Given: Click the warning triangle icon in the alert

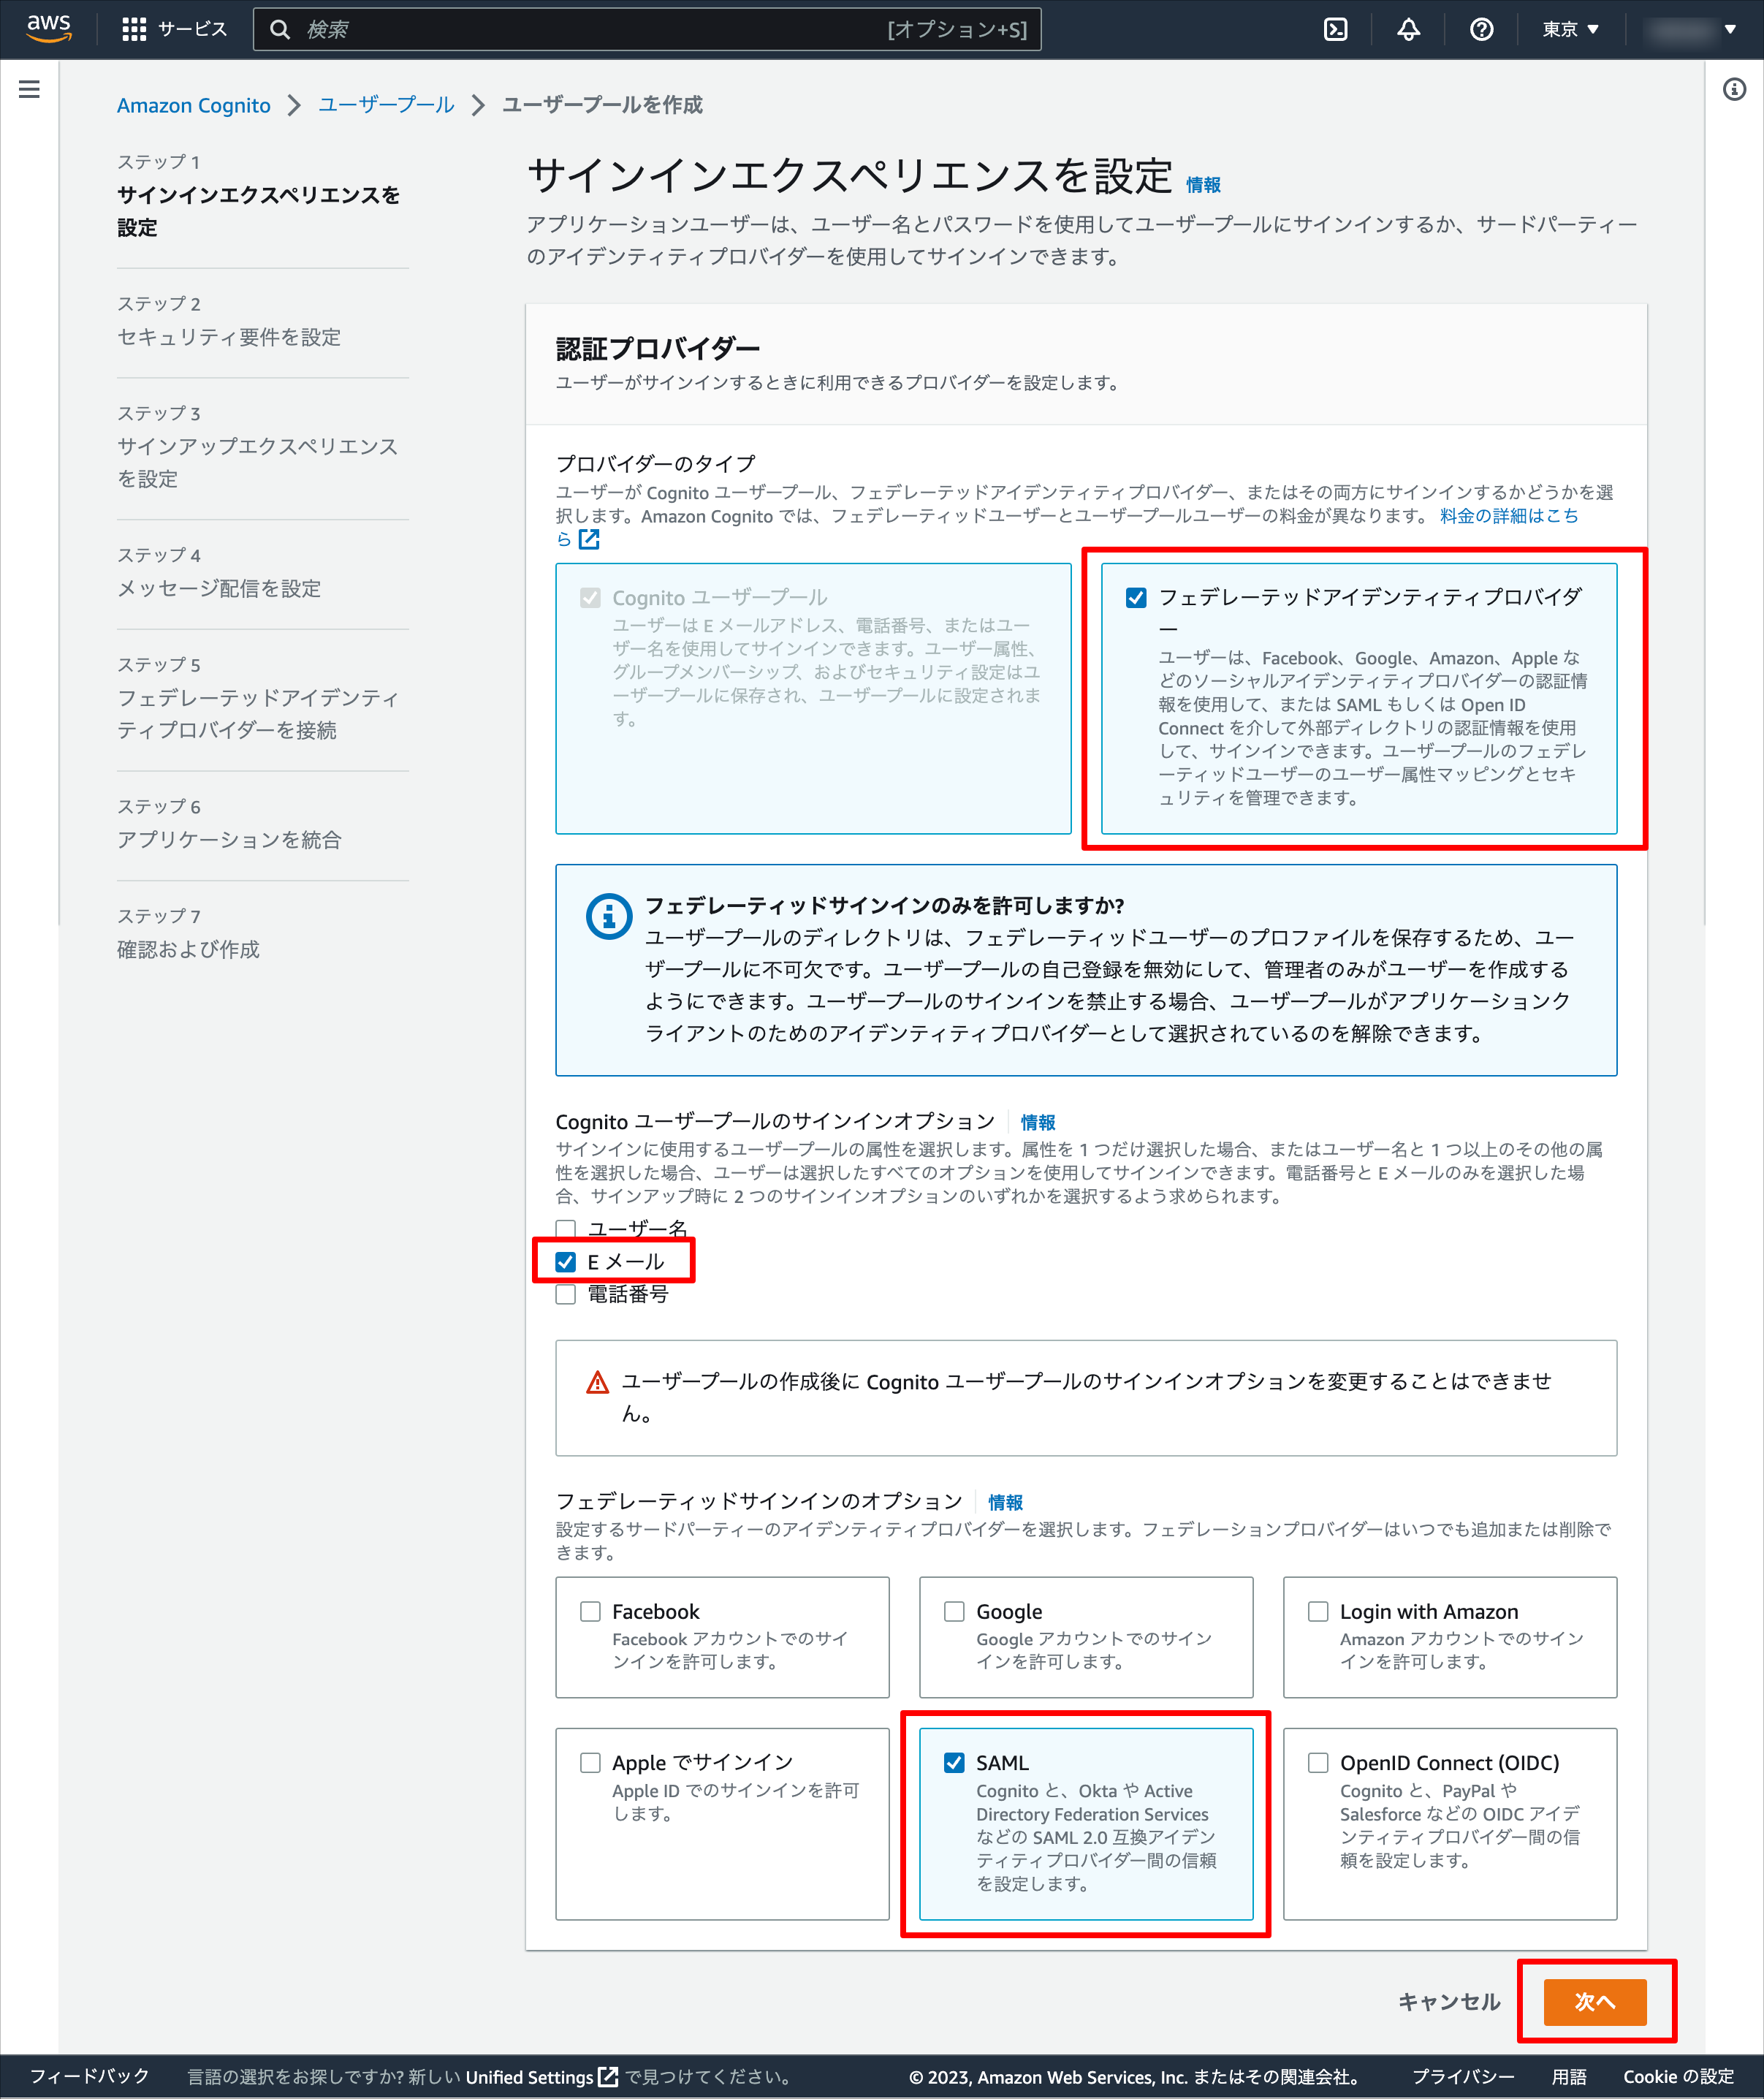Looking at the screenshot, I should click(x=597, y=1382).
